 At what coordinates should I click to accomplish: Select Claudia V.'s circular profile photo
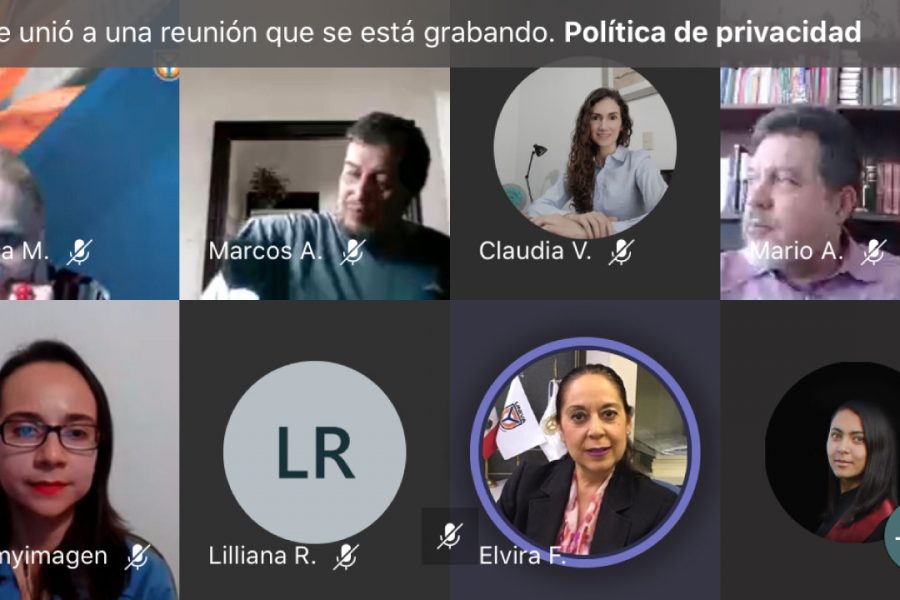[585, 148]
